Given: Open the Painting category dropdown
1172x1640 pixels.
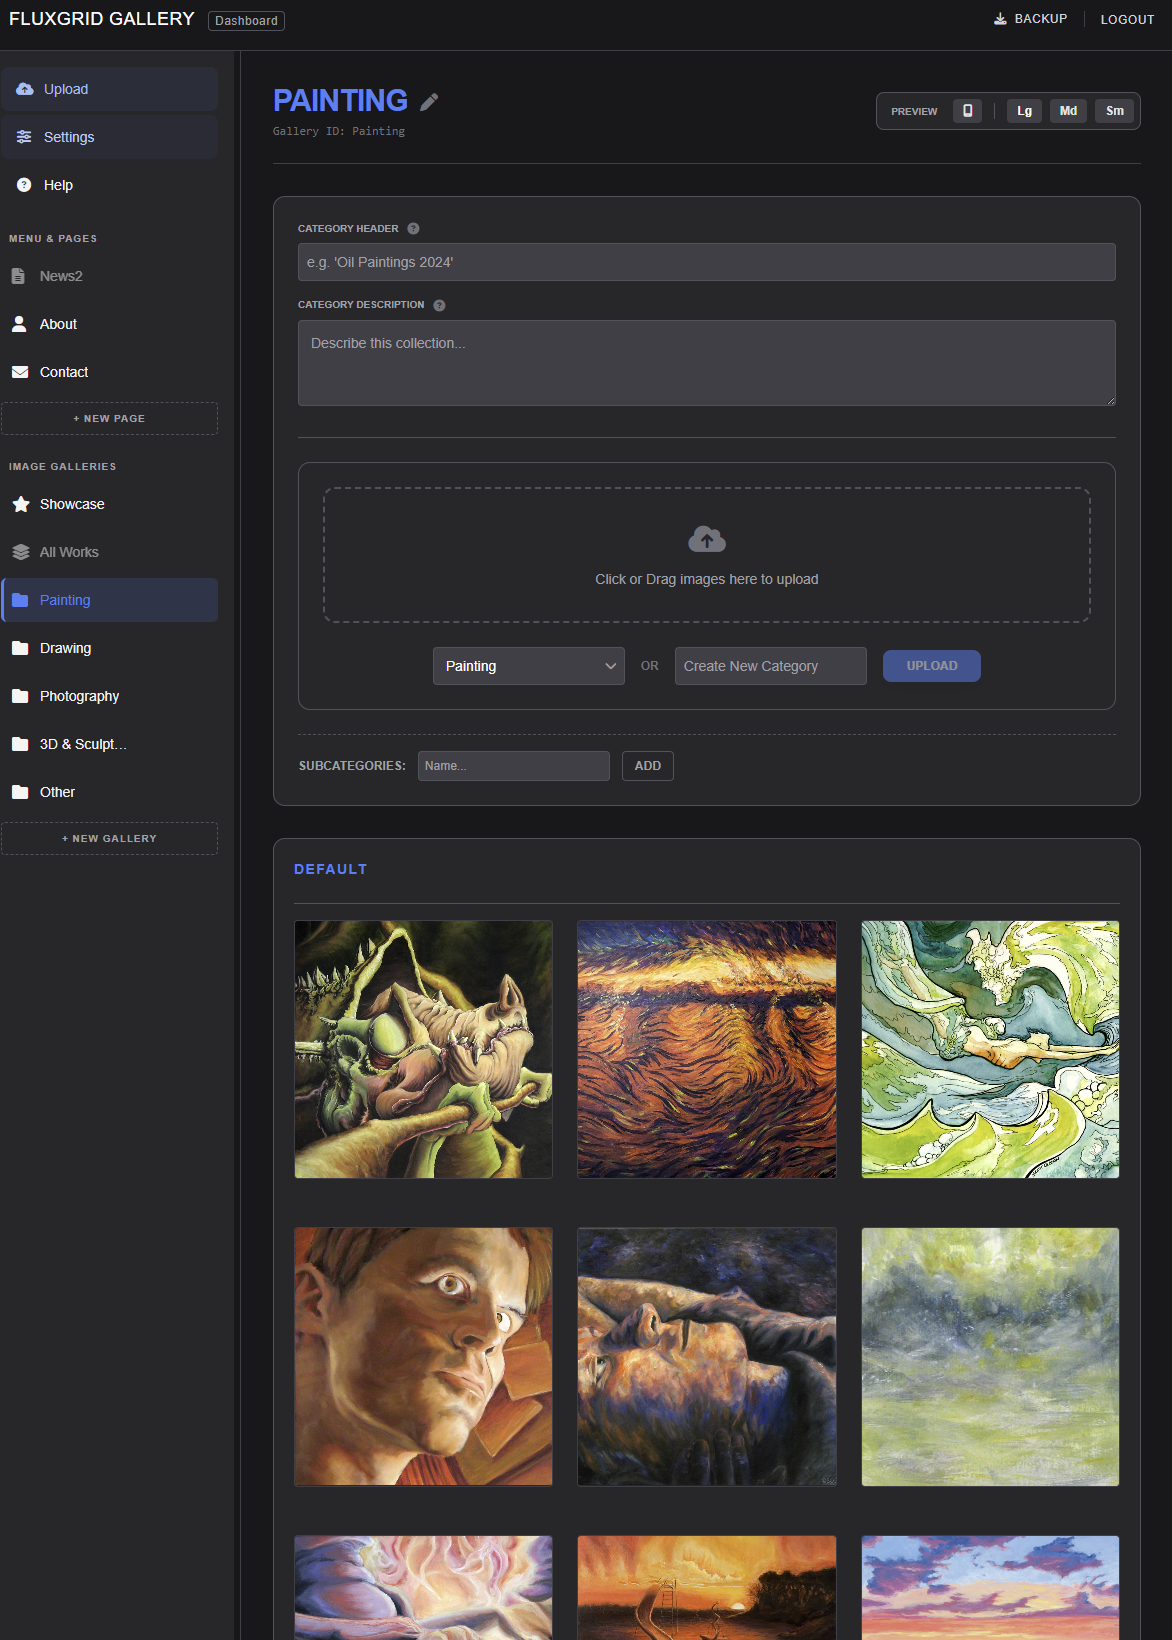Looking at the screenshot, I should point(529,666).
